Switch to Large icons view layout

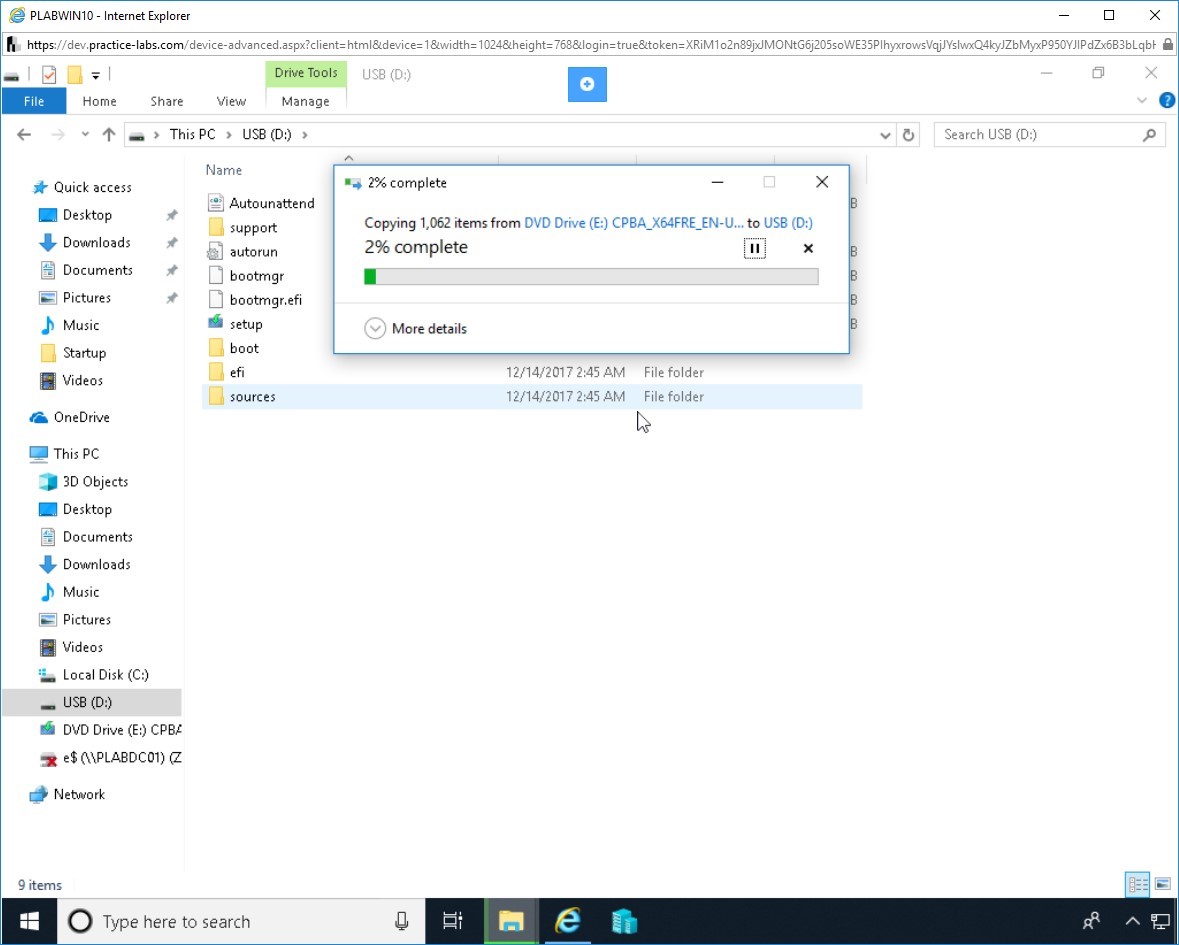[x=1163, y=884]
